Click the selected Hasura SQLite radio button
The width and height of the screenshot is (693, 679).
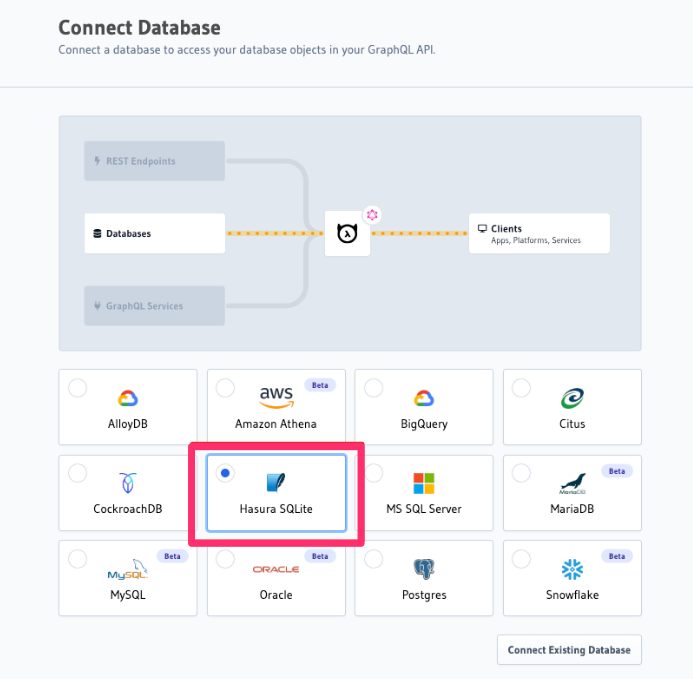(225, 473)
